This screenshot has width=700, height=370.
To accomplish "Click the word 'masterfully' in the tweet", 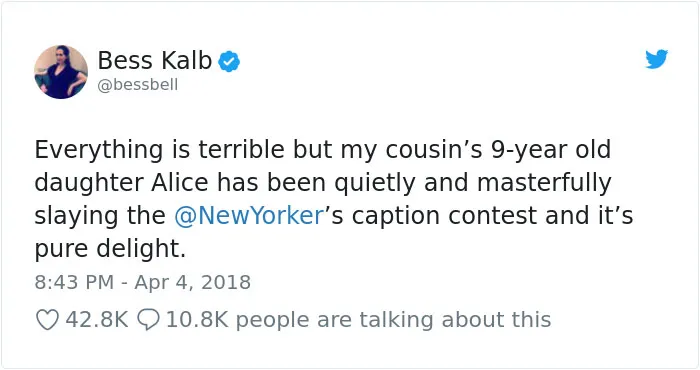I will tap(544, 183).
